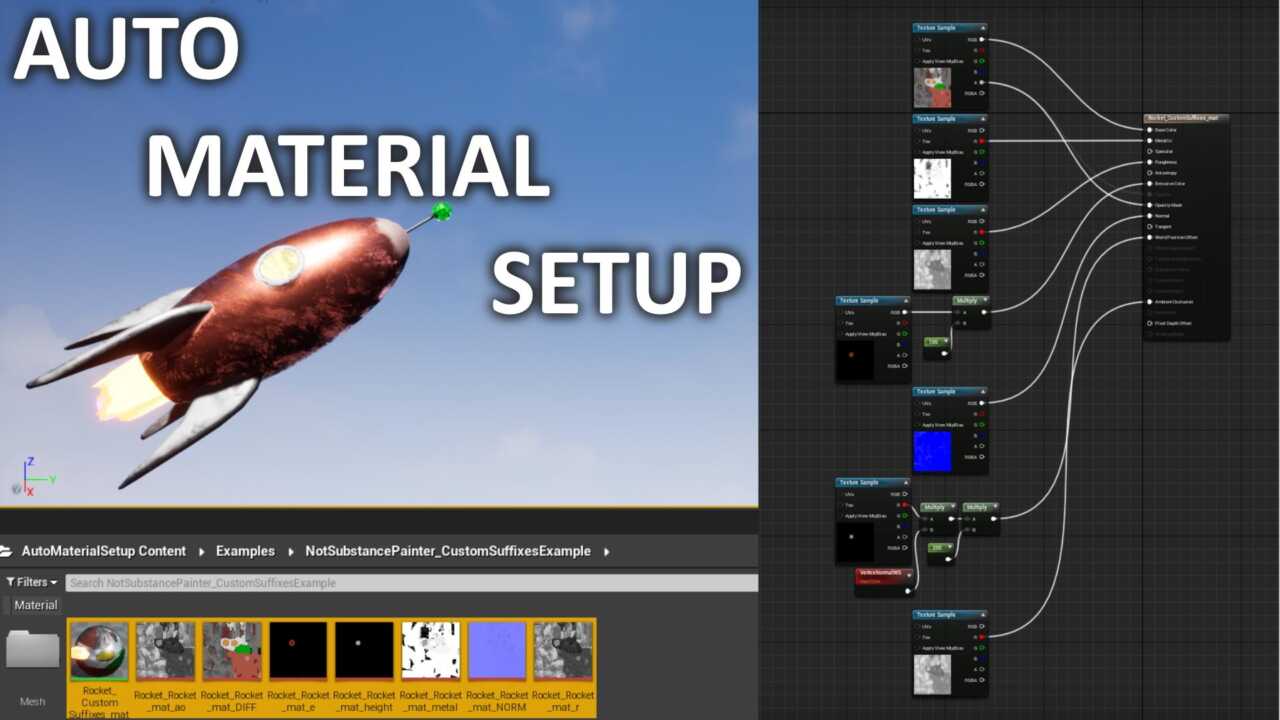The image size is (1280, 720).
Task: Click the VertexNormalWS node
Action: tap(884, 576)
